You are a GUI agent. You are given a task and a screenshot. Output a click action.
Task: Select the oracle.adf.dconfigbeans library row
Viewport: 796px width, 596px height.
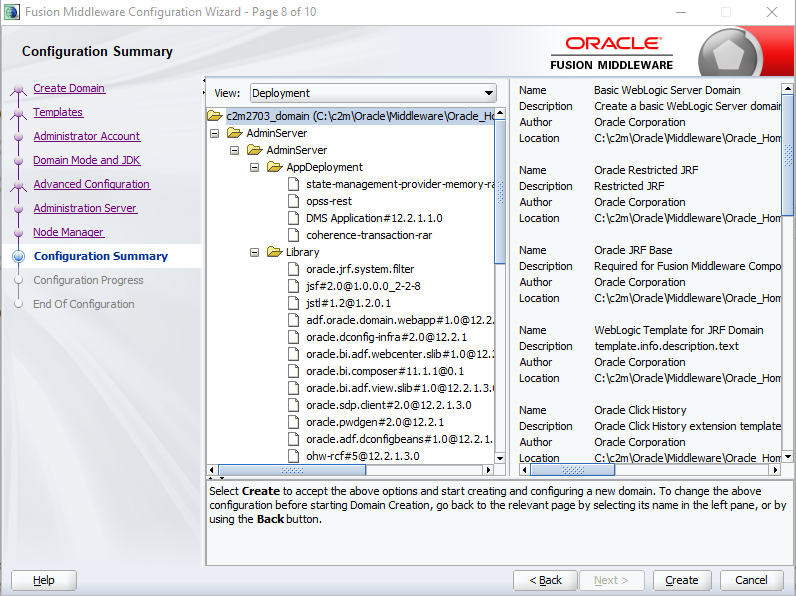pyautogui.click(x=400, y=439)
